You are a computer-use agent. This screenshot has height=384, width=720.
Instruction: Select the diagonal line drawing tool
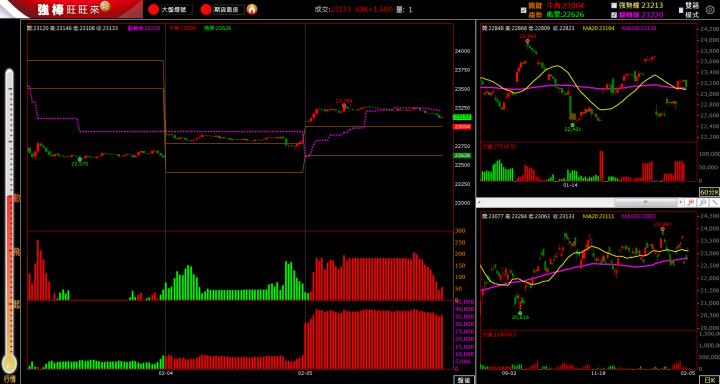click(714, 202)
